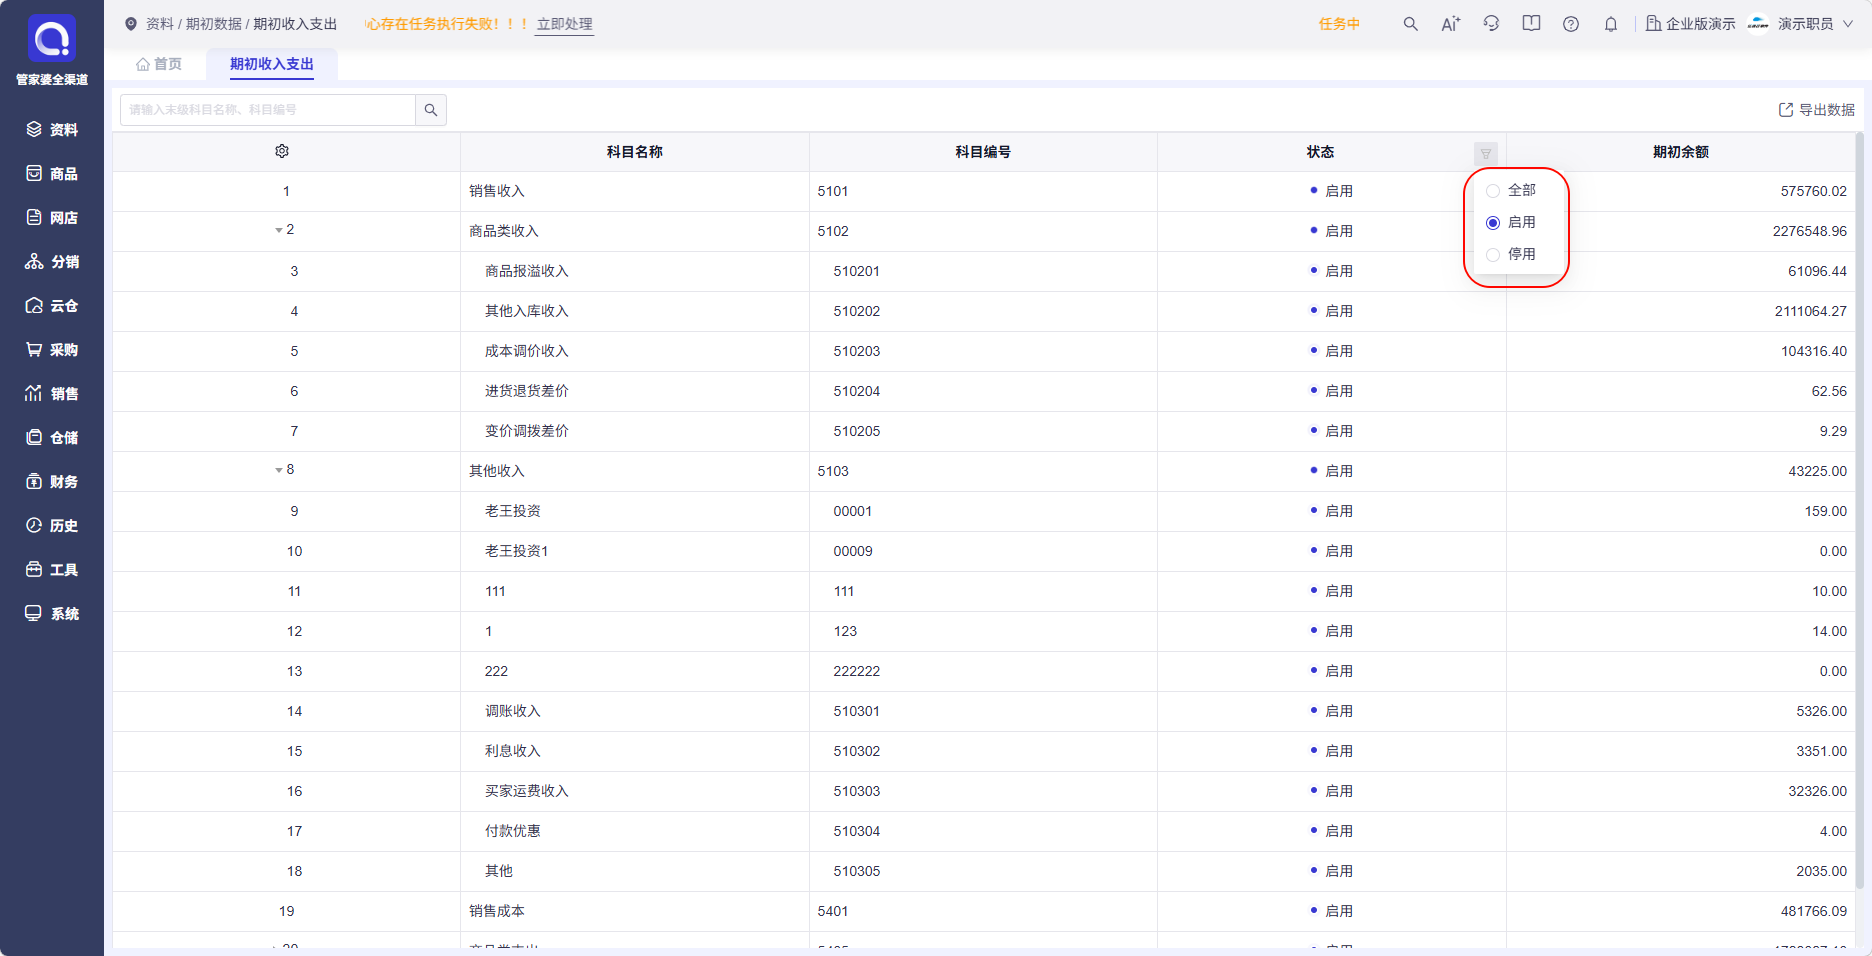1872x956 pixels.
Task: Click the 575760.02 balance value
Action: point(1814,191)
